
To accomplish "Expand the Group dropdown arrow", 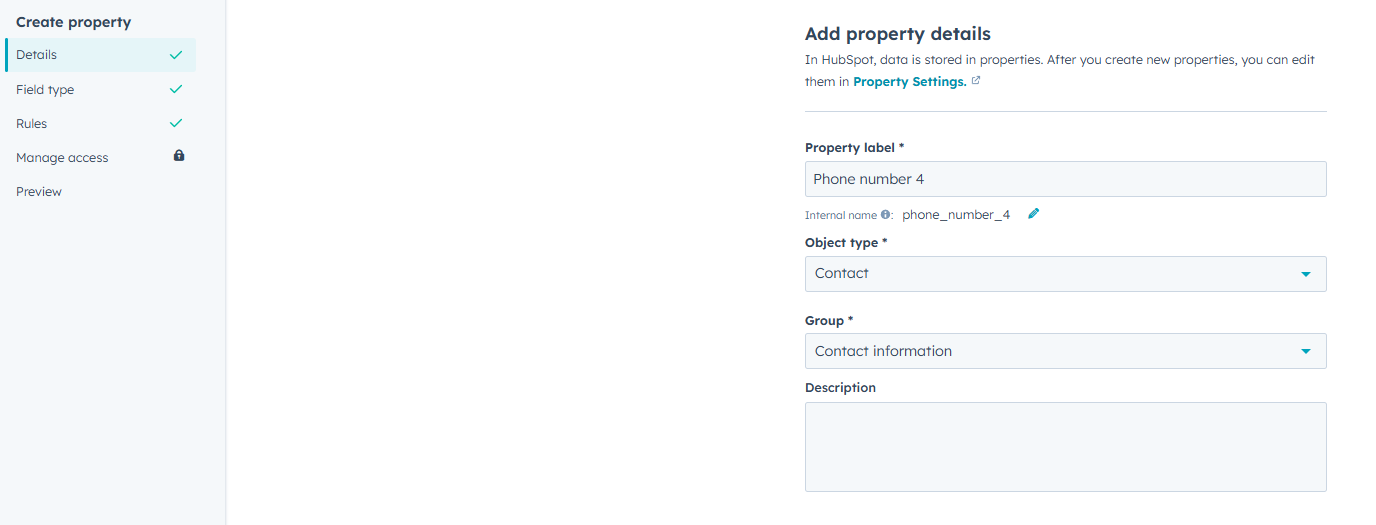I will click(1305, 351).
